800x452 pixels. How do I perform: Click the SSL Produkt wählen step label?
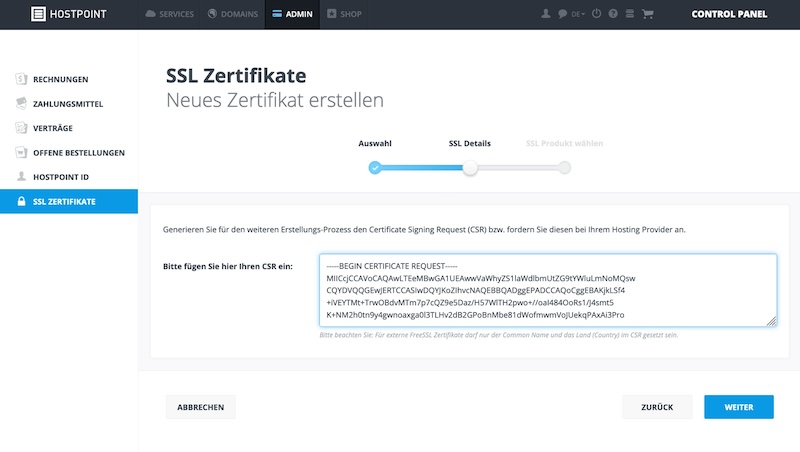[x=564, y=143]
